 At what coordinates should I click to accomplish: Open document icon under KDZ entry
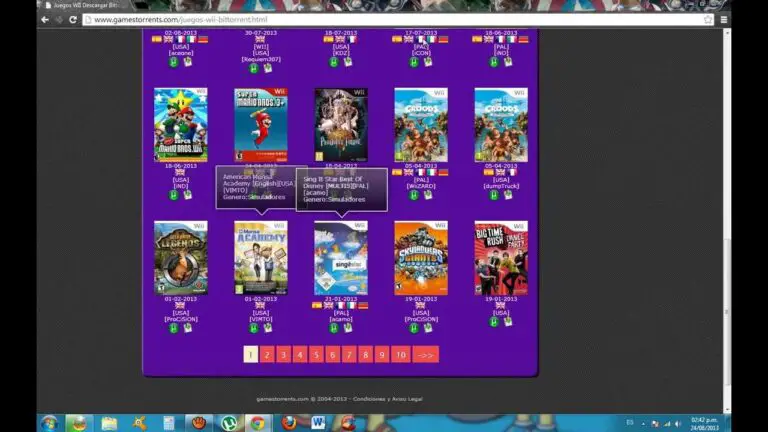348,62
